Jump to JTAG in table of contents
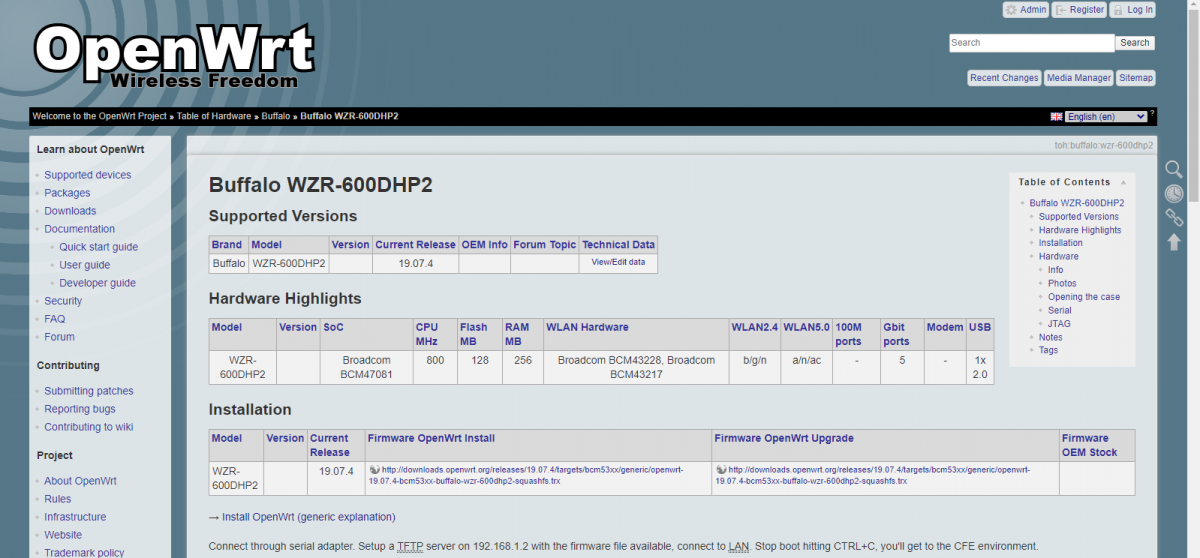This screenshot has width=1200, height=558. pos(1059,324)
